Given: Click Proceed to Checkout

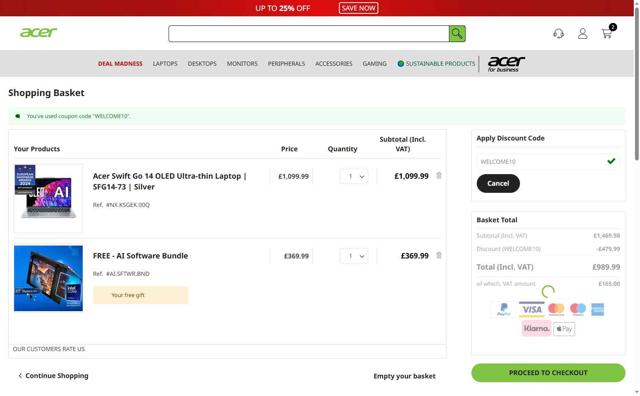Looking at the screenshot, I should tap(548, 373).
